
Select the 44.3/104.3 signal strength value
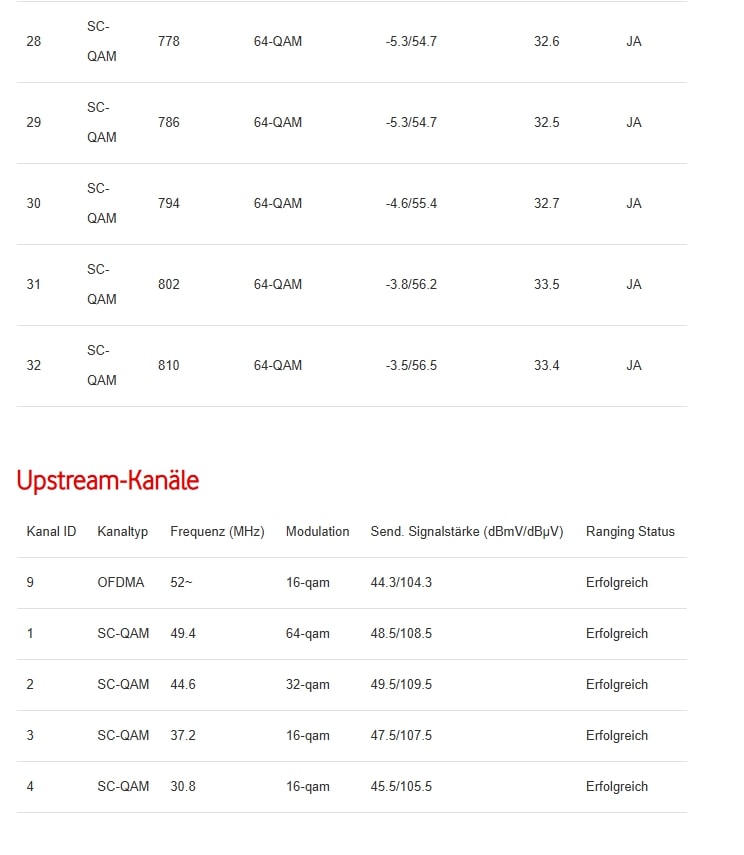401,583
